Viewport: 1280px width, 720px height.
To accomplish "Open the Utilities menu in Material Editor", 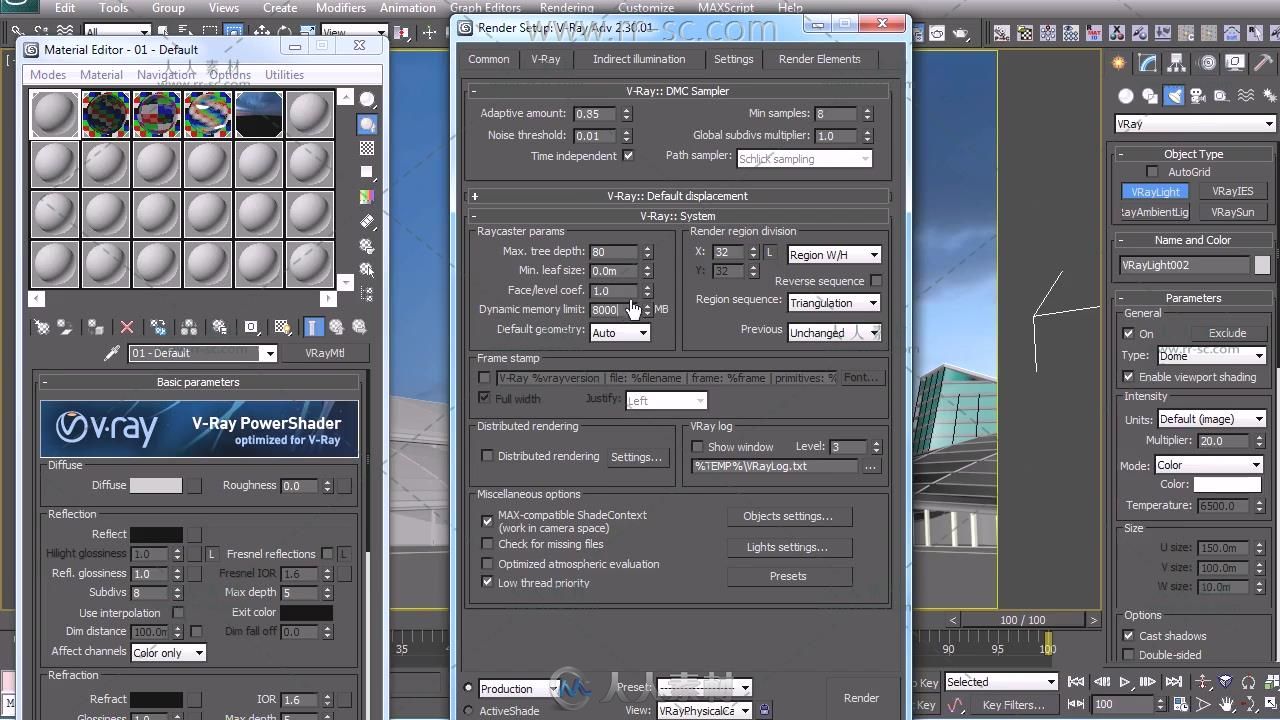I will coord(284,75).
